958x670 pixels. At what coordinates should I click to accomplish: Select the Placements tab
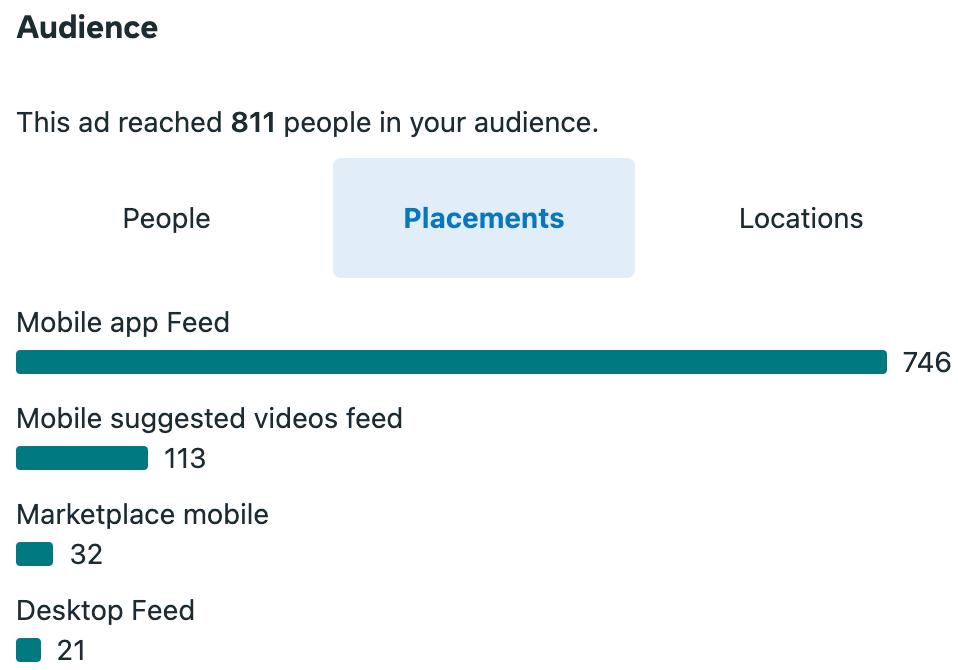click(483, 218)
